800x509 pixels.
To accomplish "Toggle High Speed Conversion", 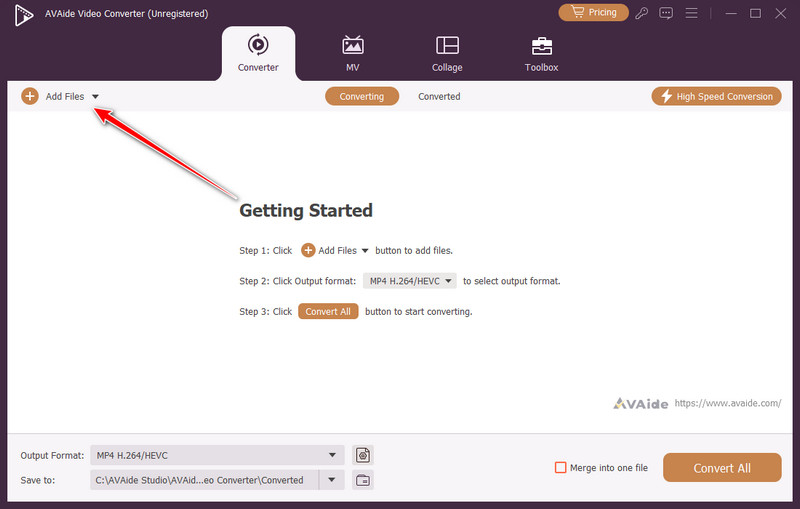I will pos(715,96).
